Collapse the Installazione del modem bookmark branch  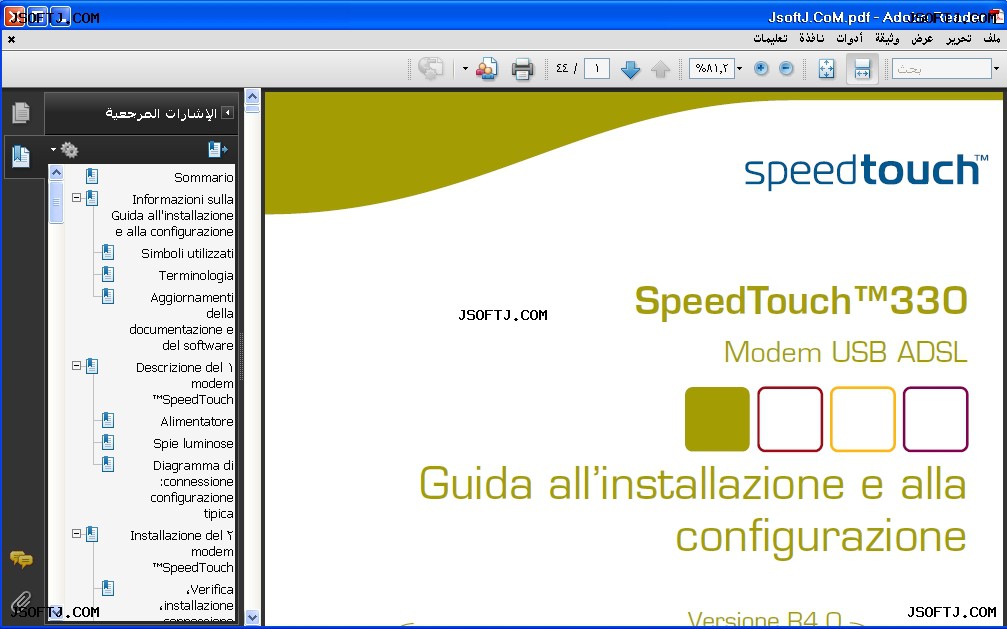76,533
